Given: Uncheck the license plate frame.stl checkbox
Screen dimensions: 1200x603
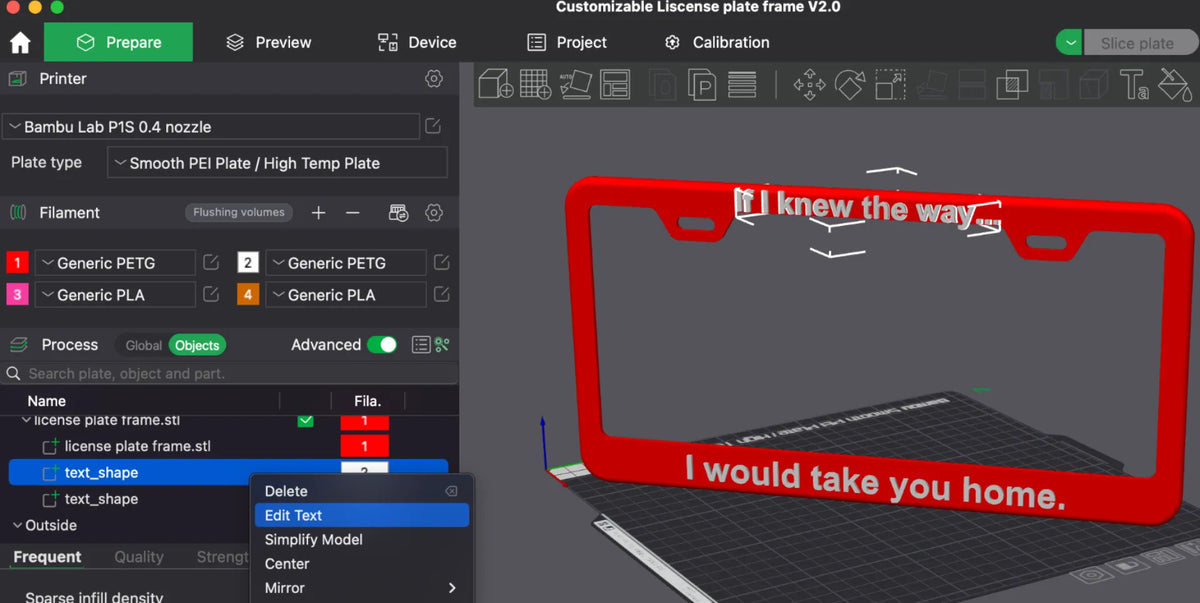Looking at the screenshot, I should [x=305, y=421].
